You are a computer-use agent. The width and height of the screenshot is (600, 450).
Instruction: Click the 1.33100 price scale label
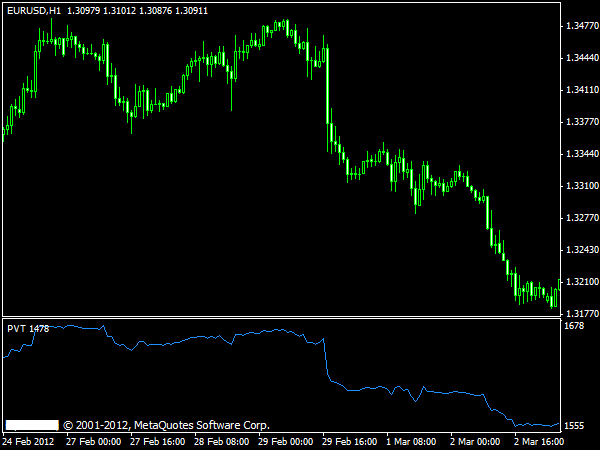pos(582,186)
